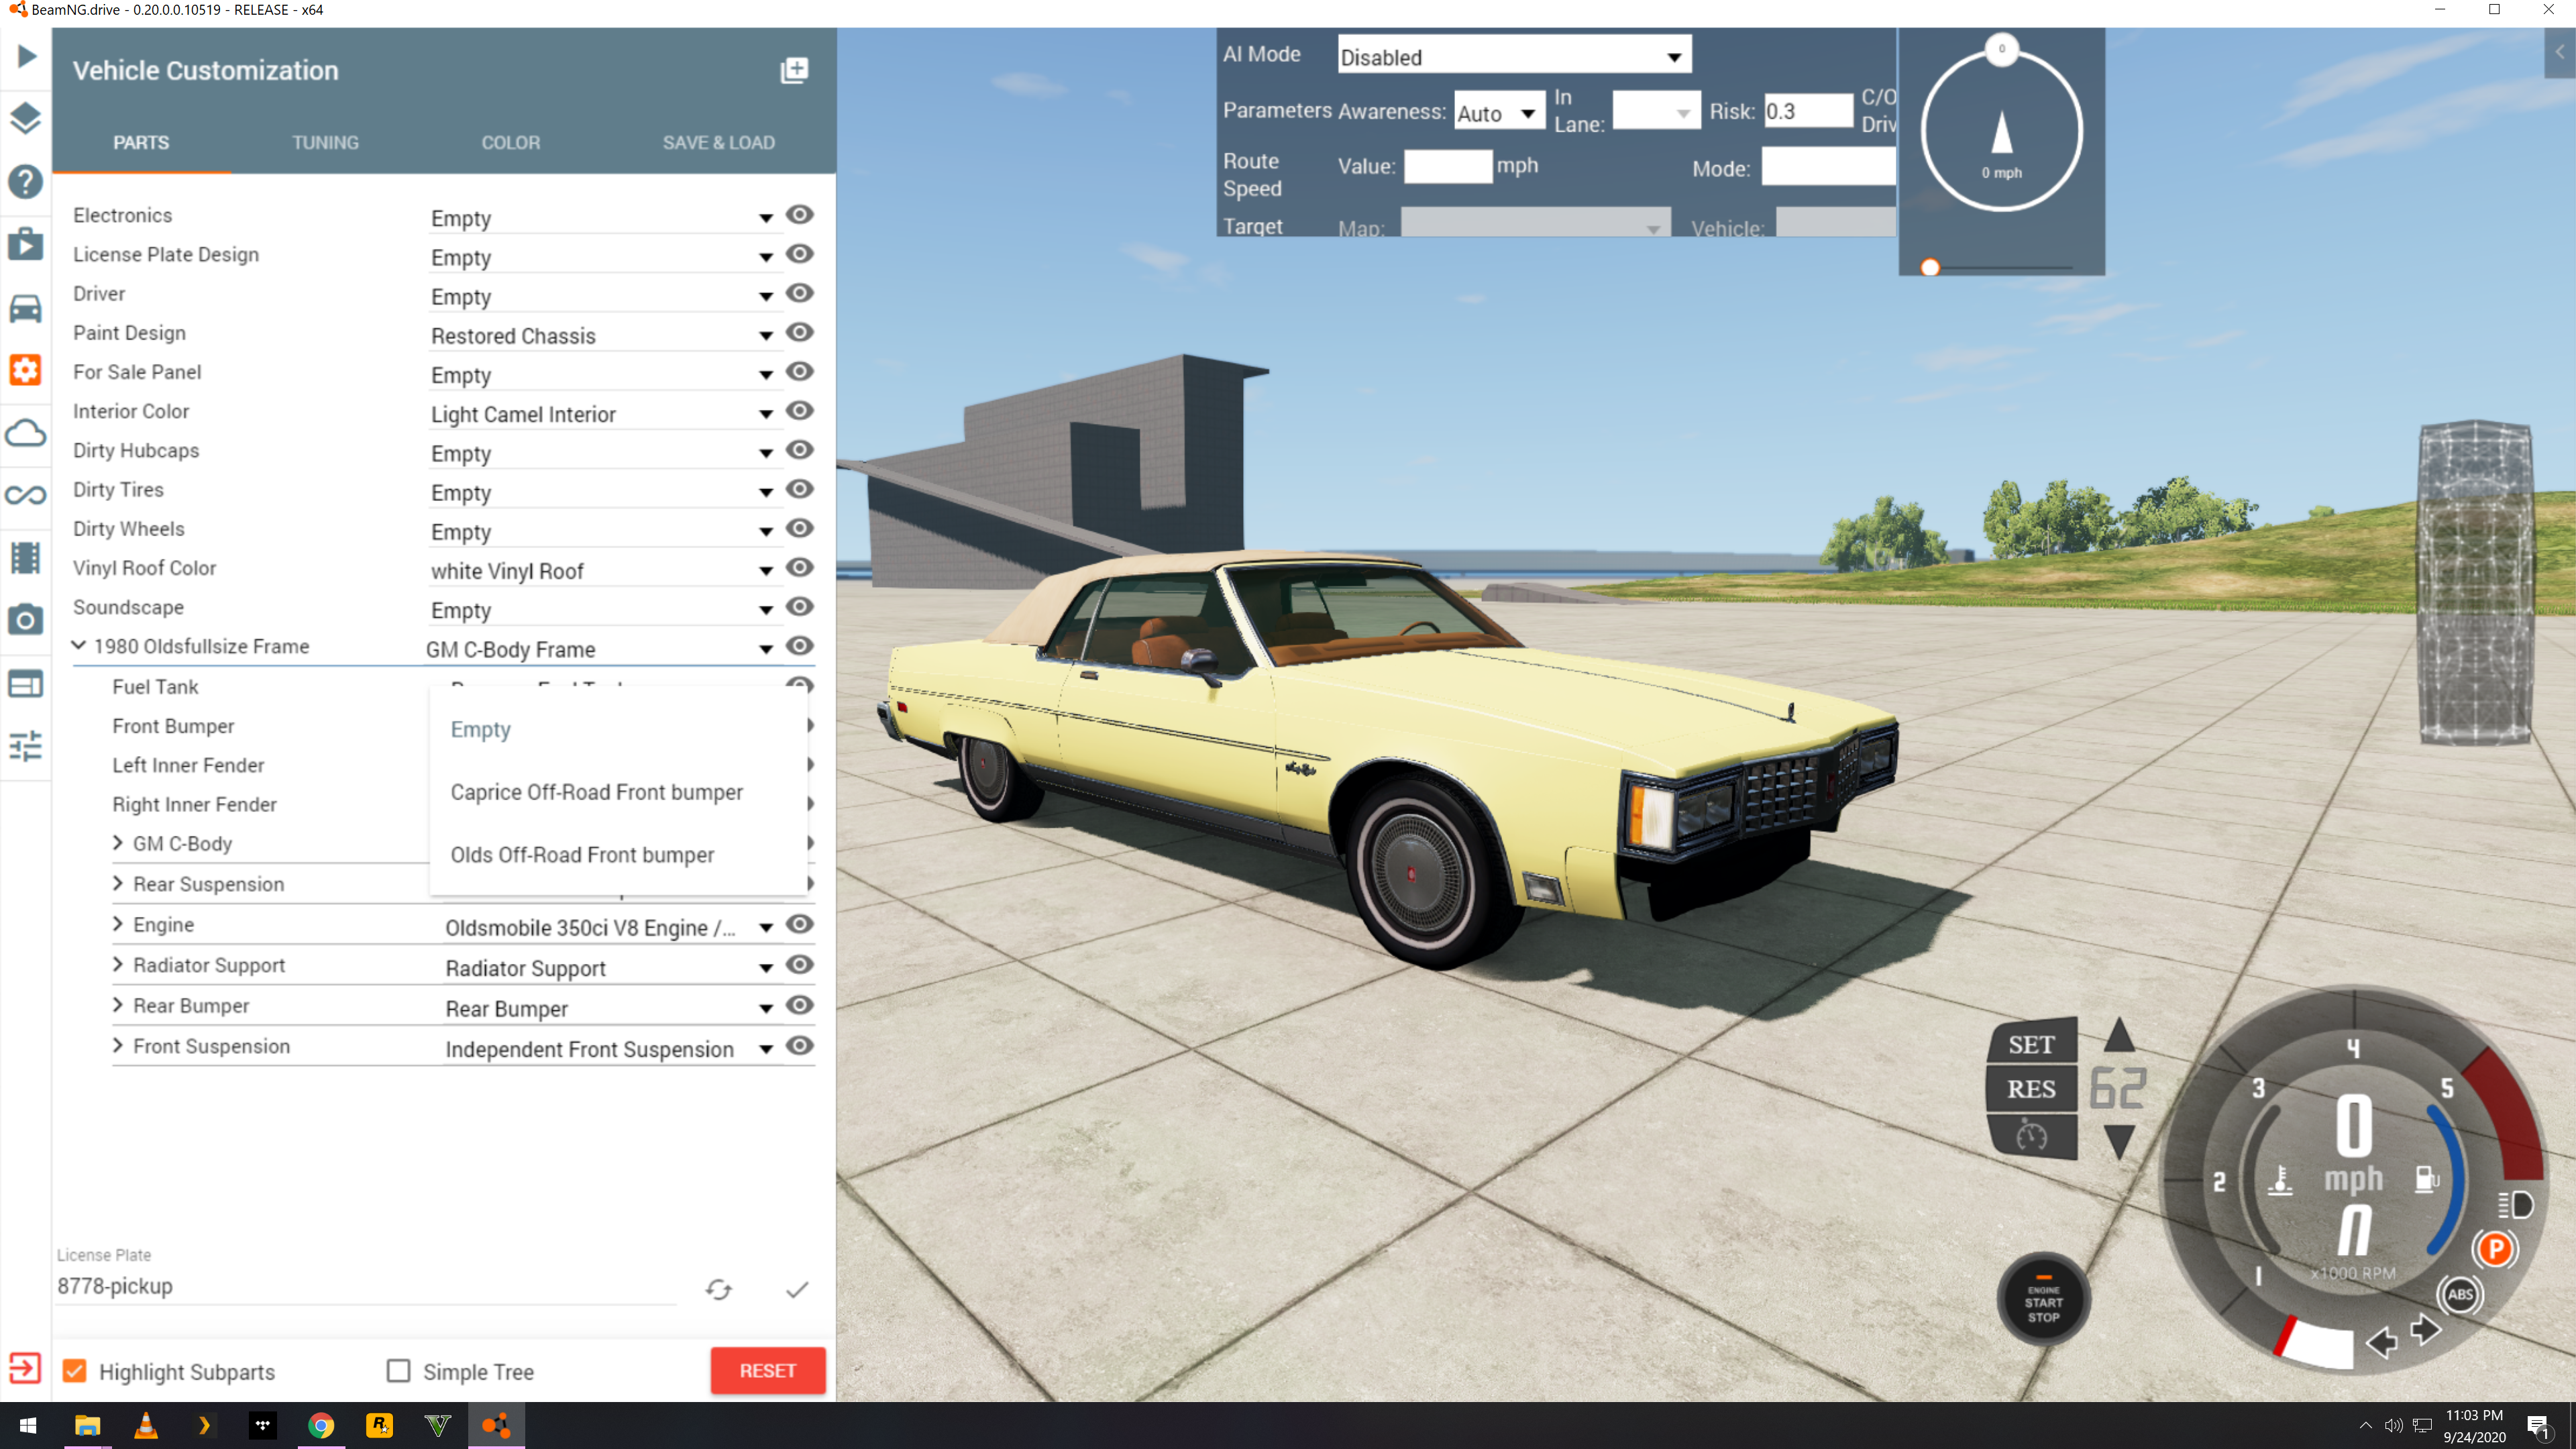The height and width of the screenshot is (1449, 2576).
Task: Click the cruise control RES button
Action: point(2032,1089)
